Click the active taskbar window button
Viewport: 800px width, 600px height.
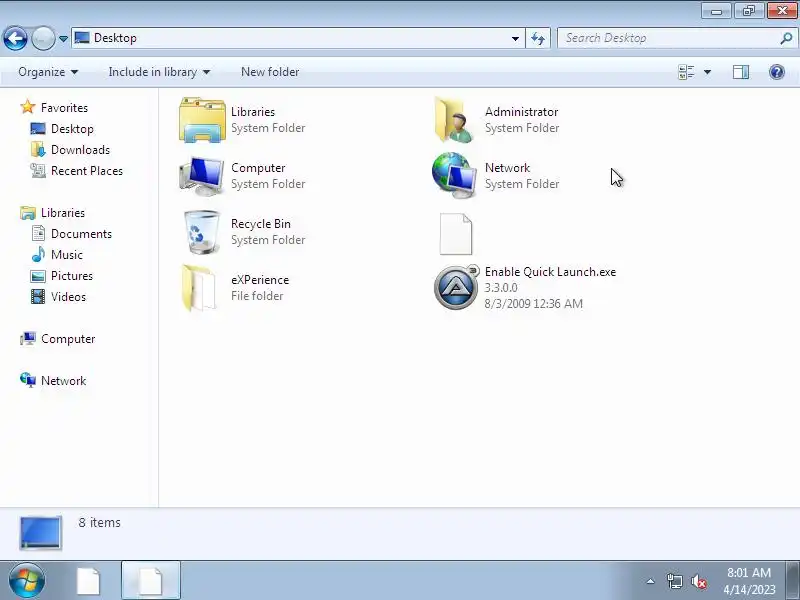coord(151,581)
